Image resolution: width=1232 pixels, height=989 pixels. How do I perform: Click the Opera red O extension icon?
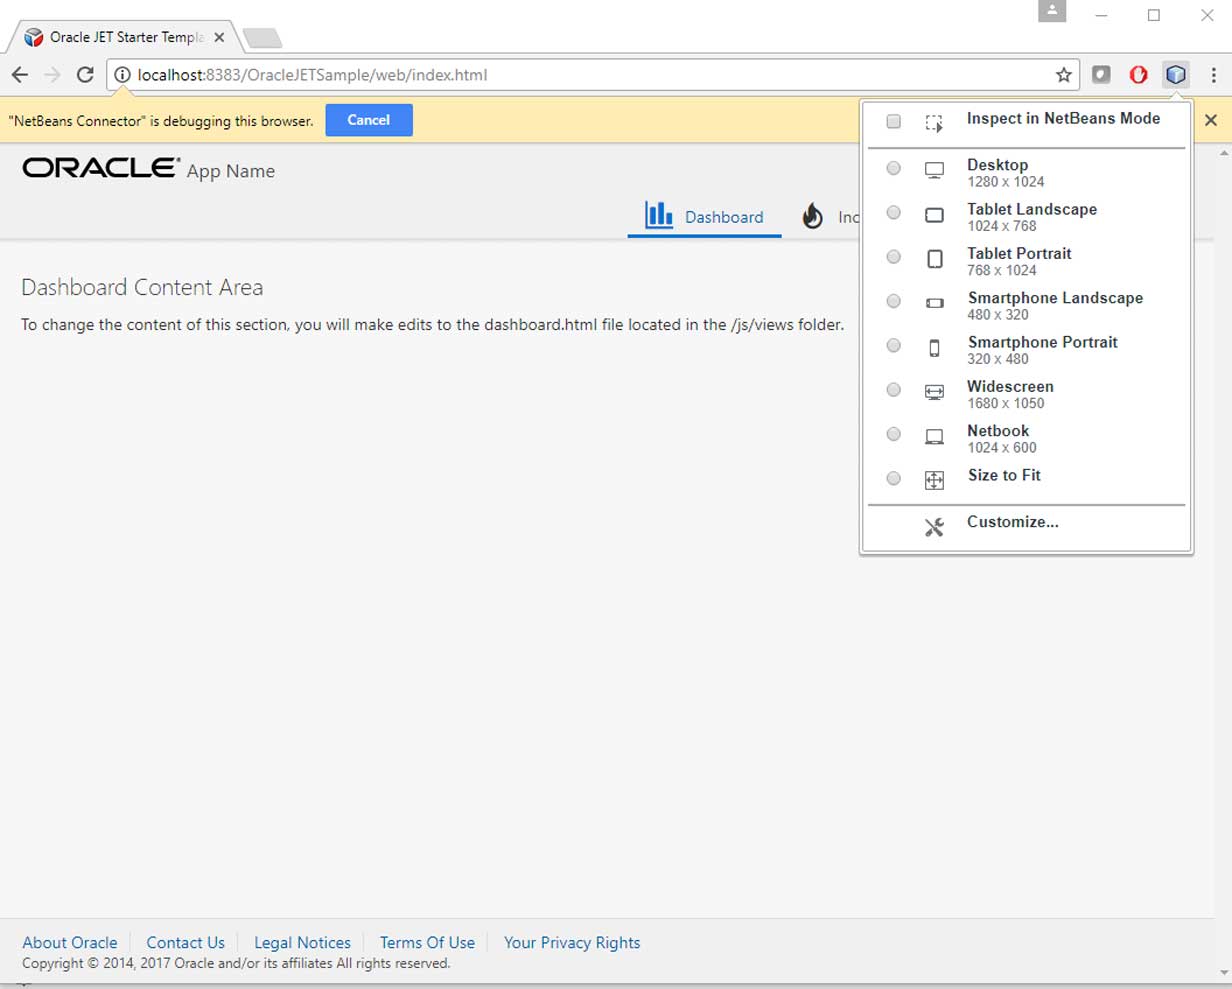[1138, 75]
